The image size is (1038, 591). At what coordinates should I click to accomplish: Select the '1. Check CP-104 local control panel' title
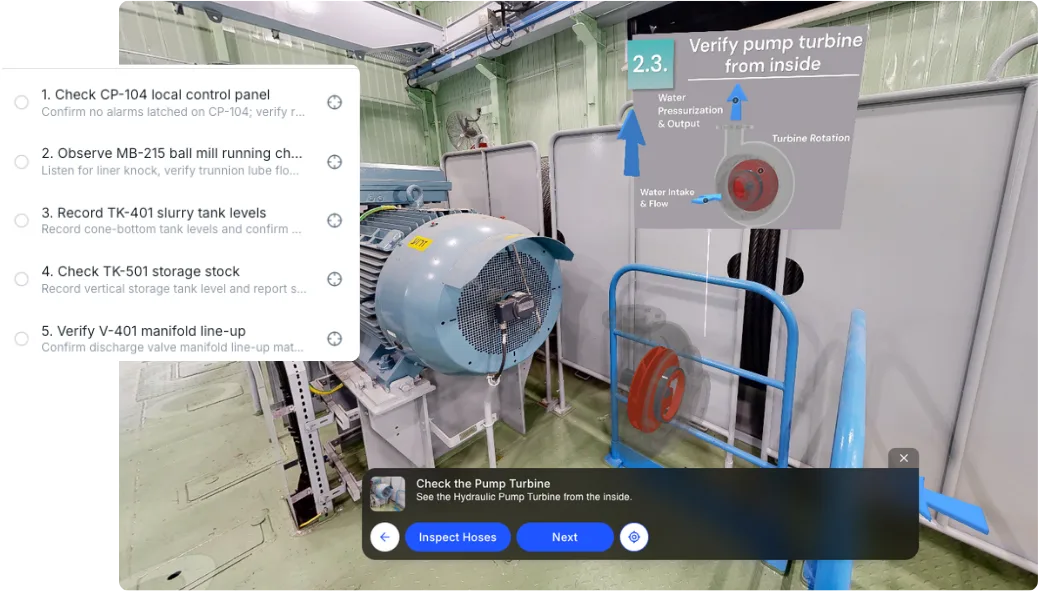[156, 95]
